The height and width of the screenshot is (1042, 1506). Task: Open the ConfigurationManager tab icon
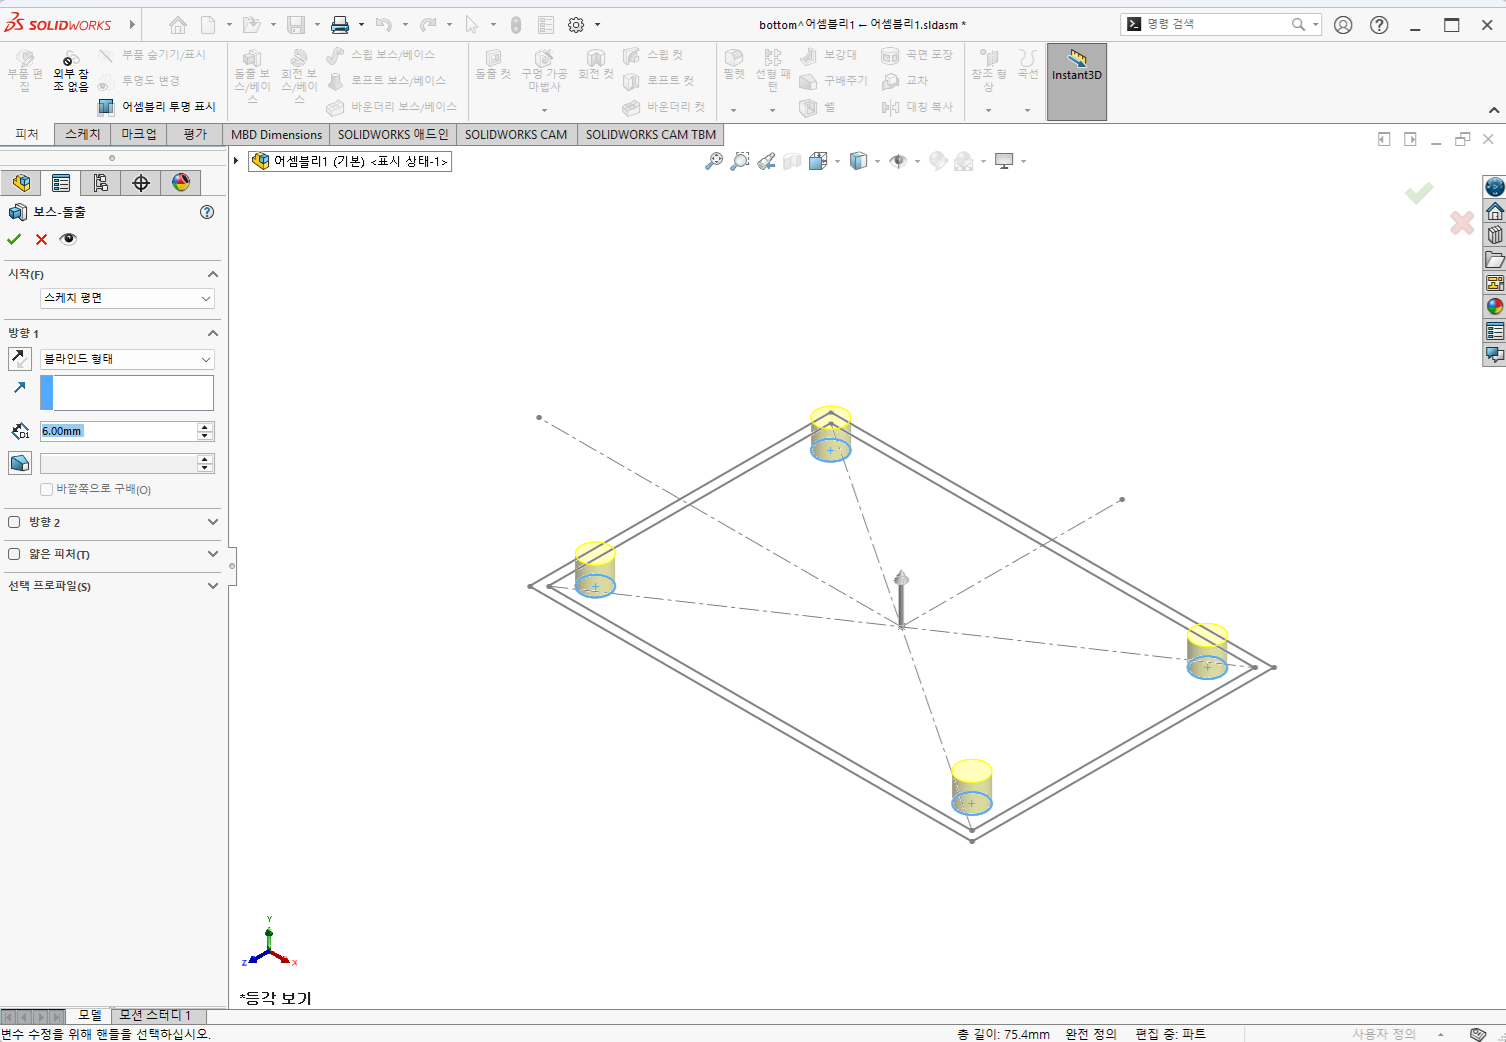(101, 183)
